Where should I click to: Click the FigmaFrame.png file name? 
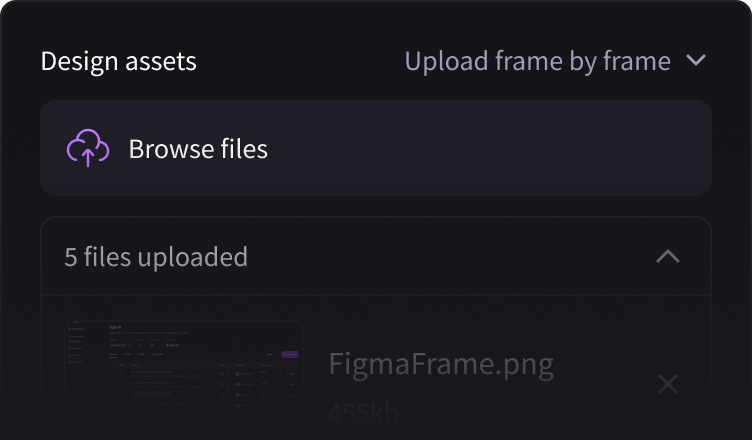441,365
